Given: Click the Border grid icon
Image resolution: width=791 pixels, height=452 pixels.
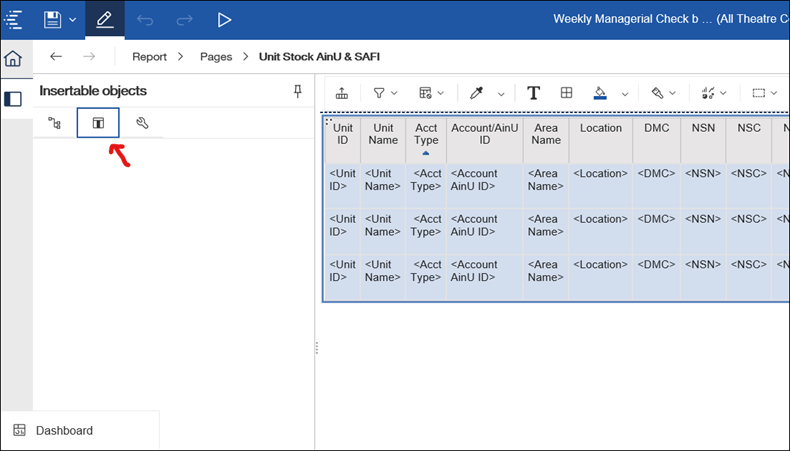Looking at the screenshot, I should point(567,92).
